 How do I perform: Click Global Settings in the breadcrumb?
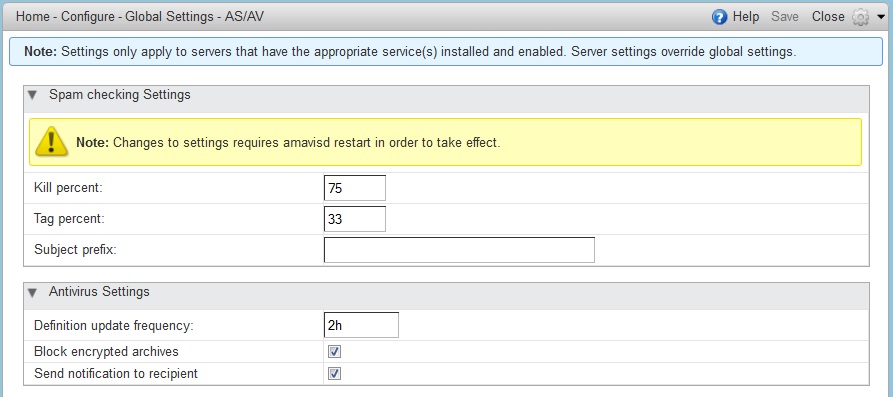(x=169, y=17)
